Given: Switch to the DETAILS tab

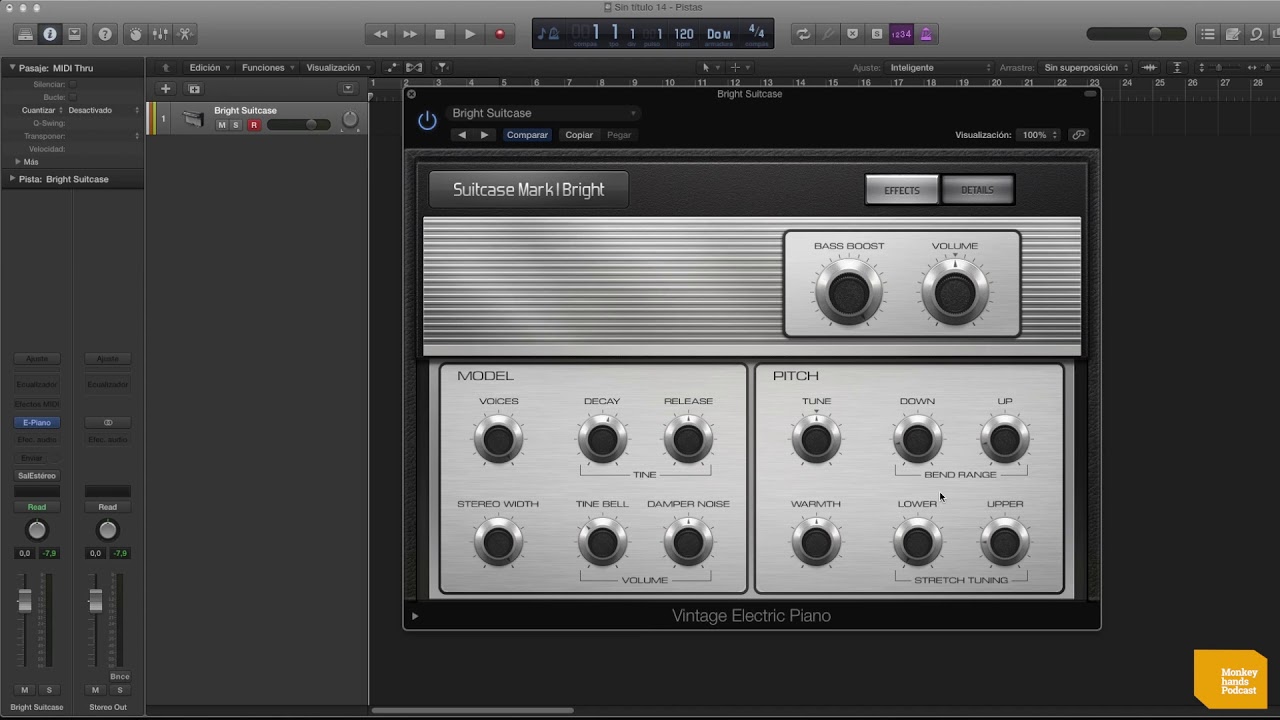Looking at the screenshot, I should 978,190.
